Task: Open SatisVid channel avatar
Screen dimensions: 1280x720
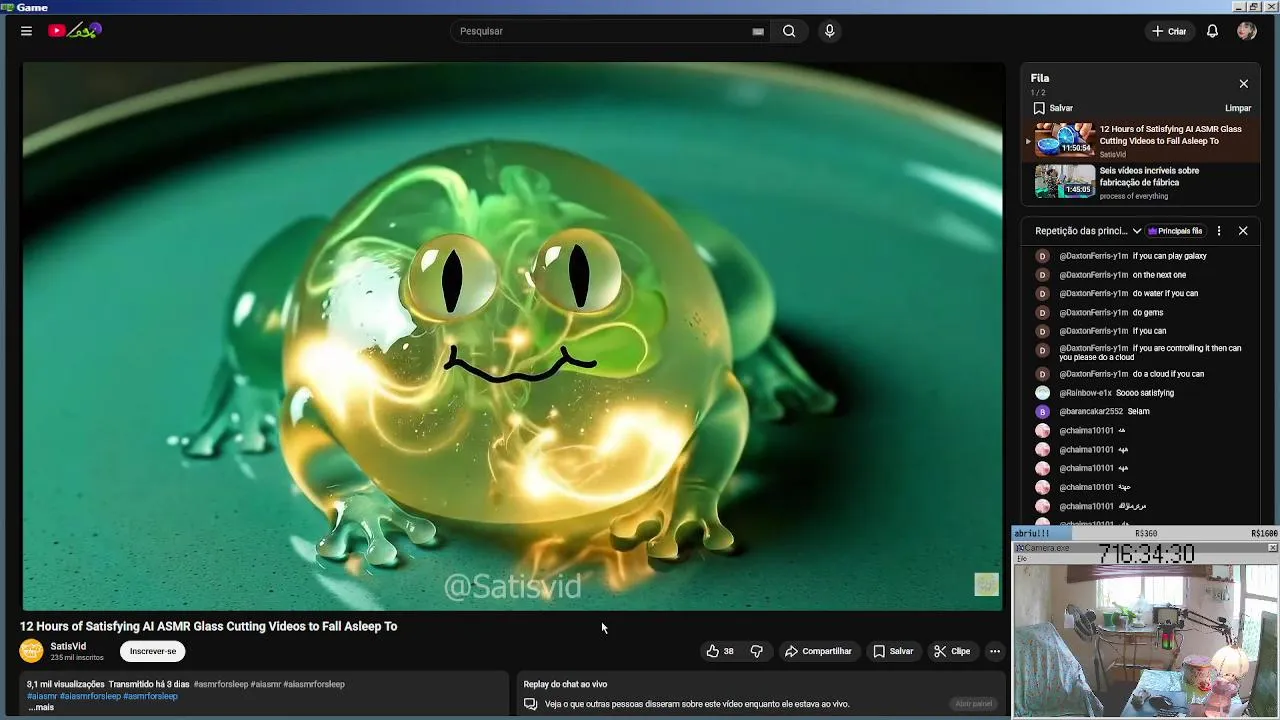Action: [31, 651]
